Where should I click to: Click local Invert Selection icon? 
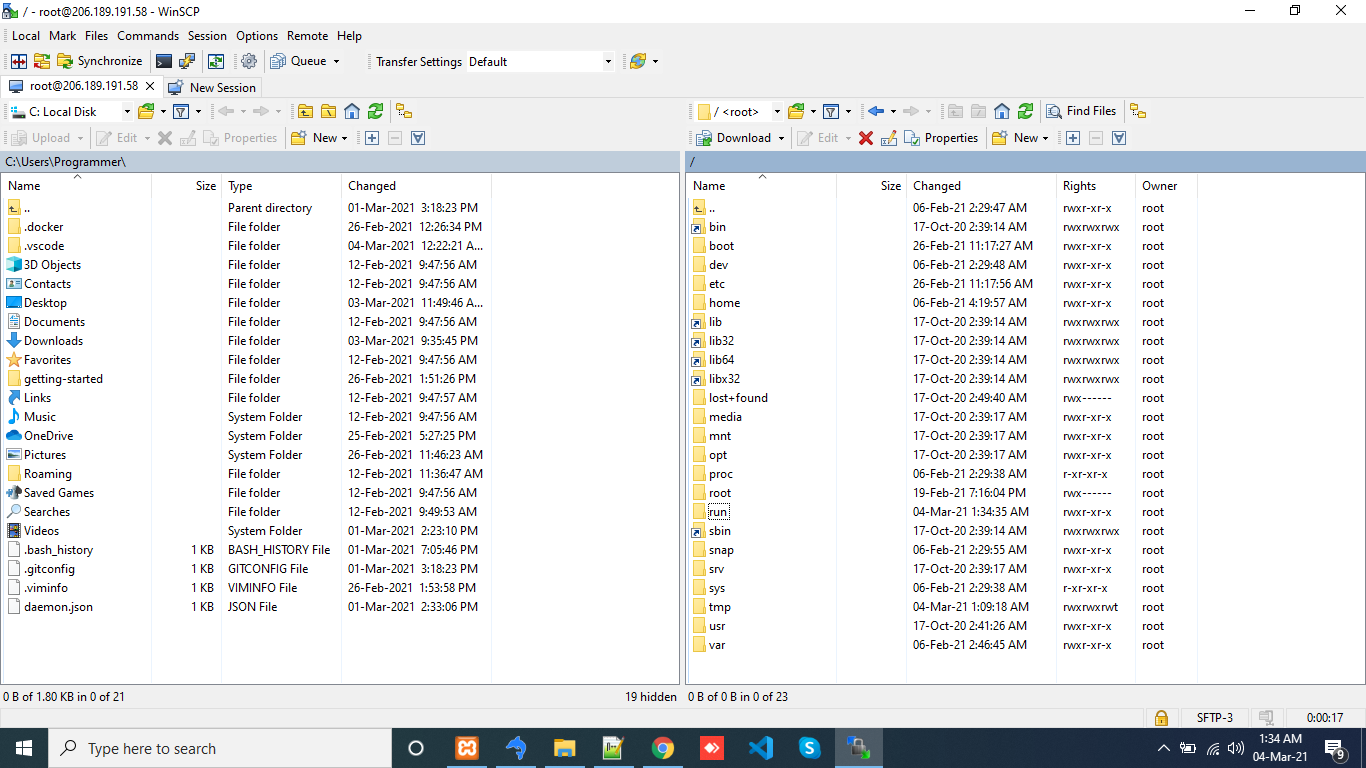click(x=418, y=138)
